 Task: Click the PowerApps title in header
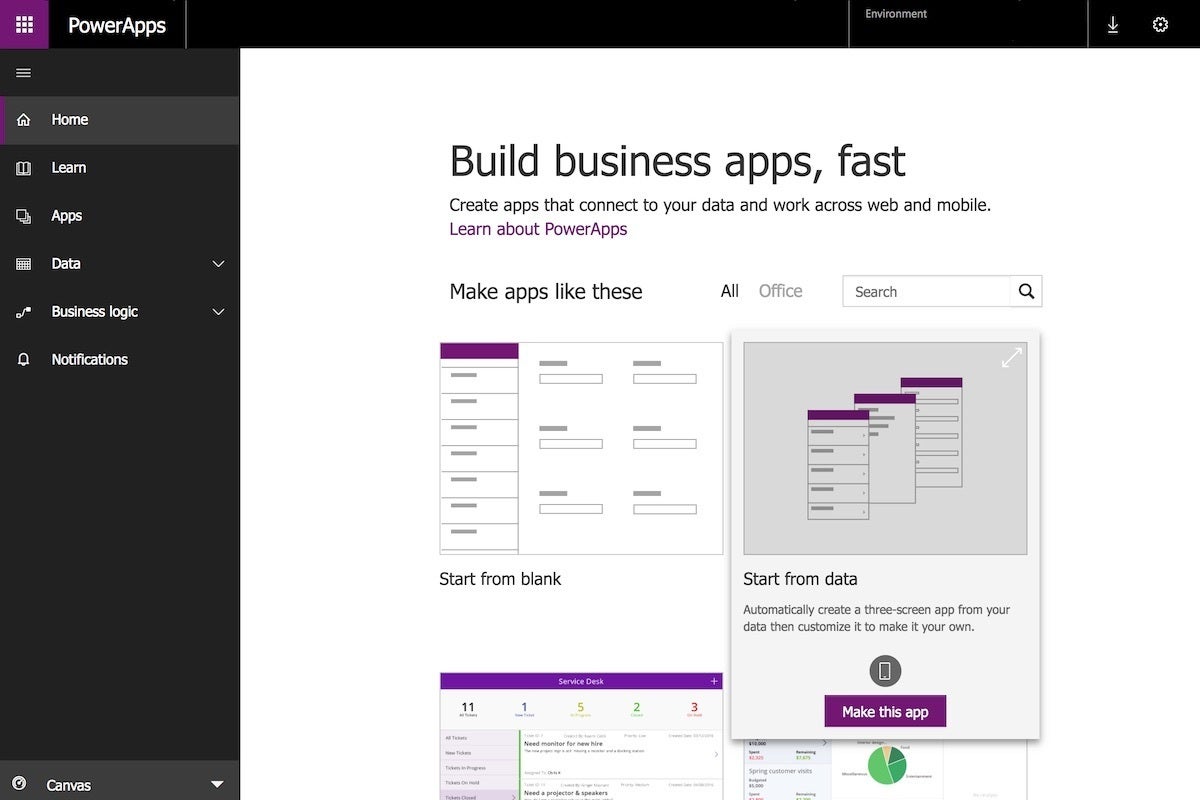pyautogui.click(x=117, y=25)
